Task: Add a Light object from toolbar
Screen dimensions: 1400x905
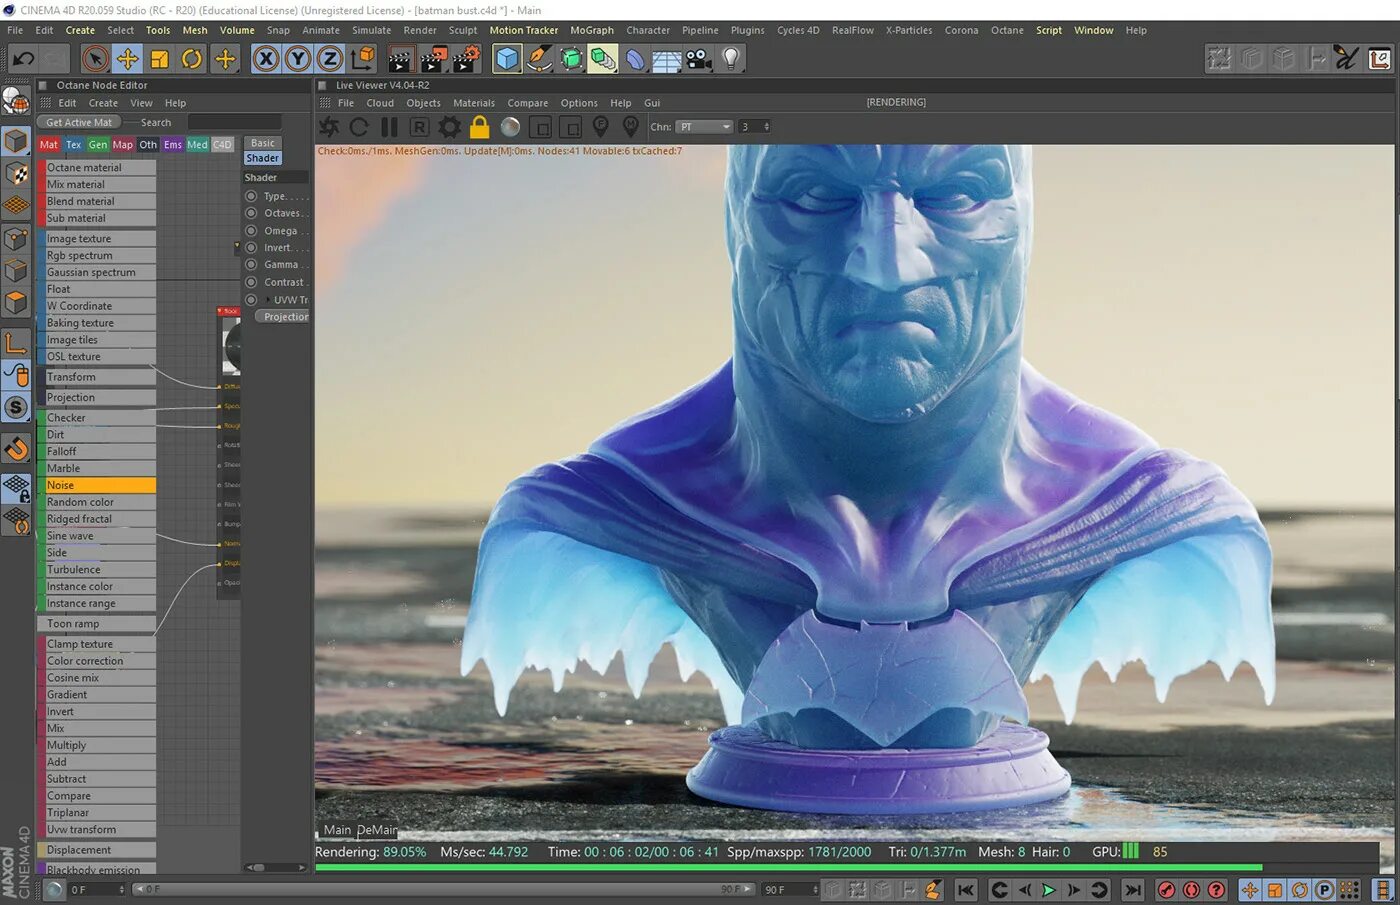Action: 731,59
